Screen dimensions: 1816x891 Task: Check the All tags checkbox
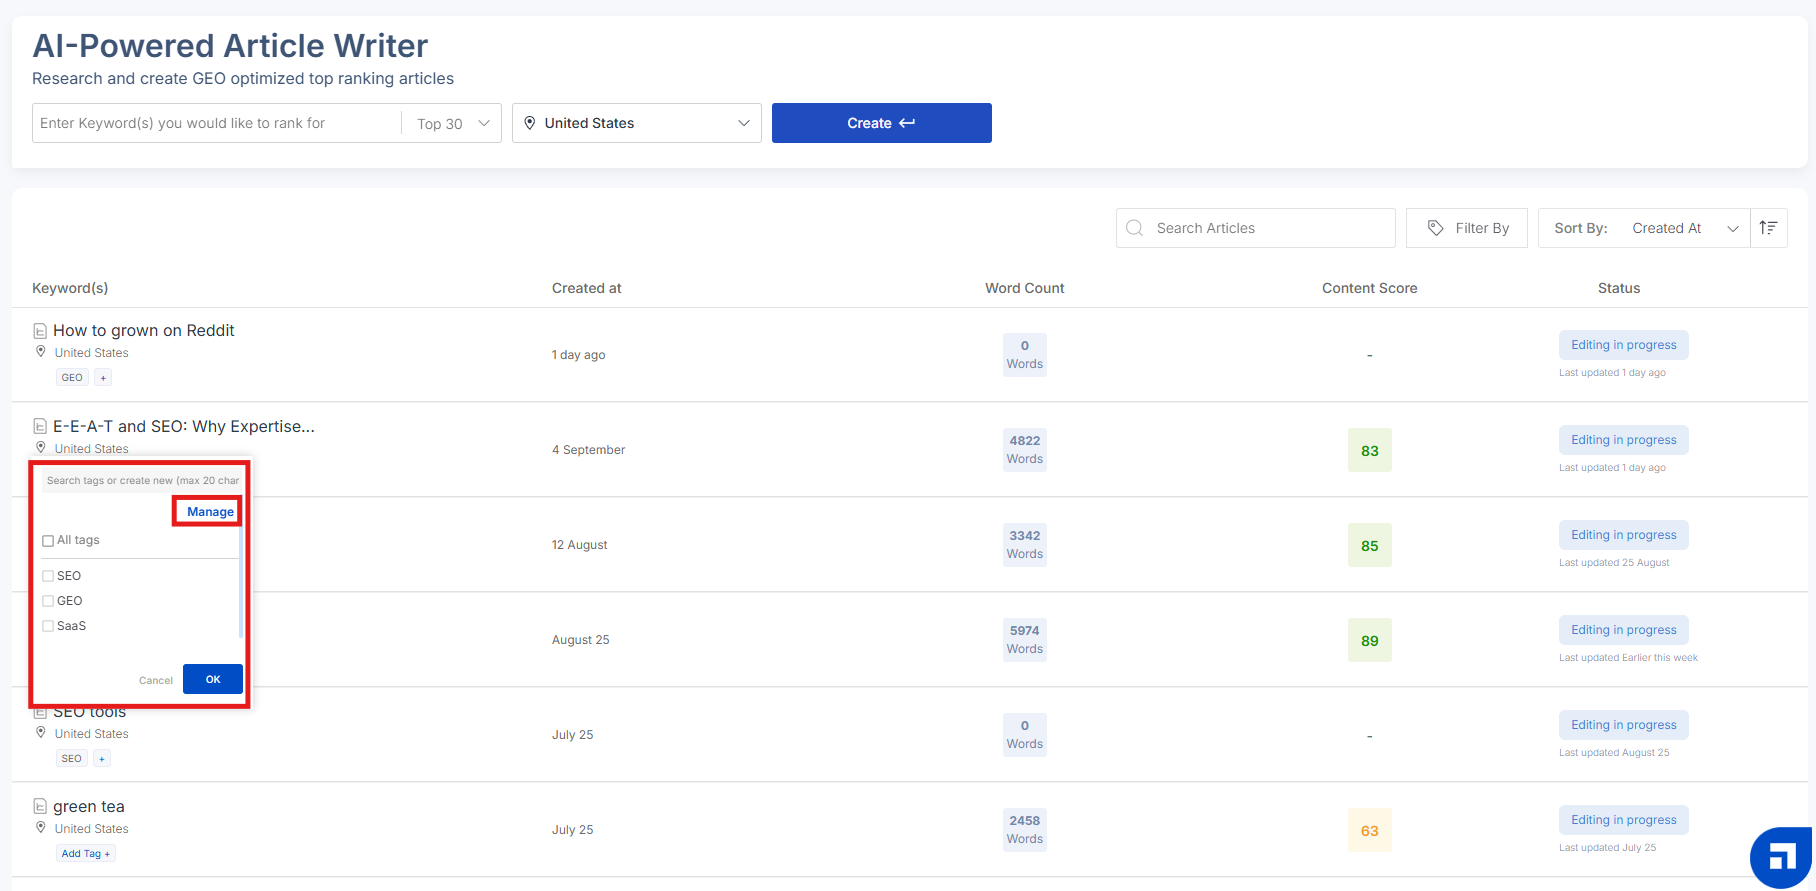pyautogui.click(x=48, y=541)
